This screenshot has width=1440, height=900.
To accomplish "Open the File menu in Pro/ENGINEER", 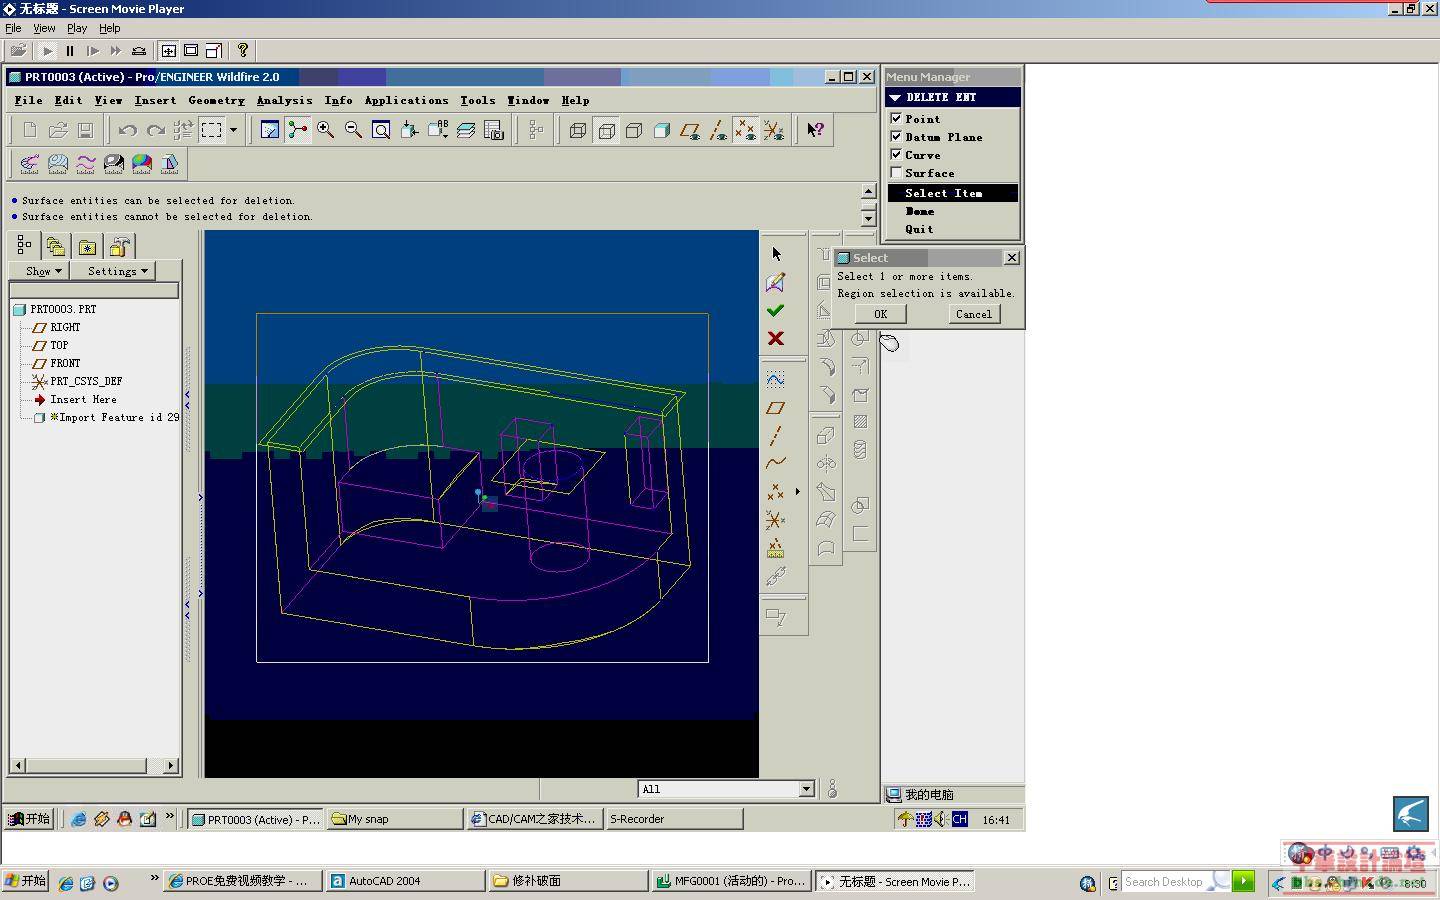I will coord(28,100).
